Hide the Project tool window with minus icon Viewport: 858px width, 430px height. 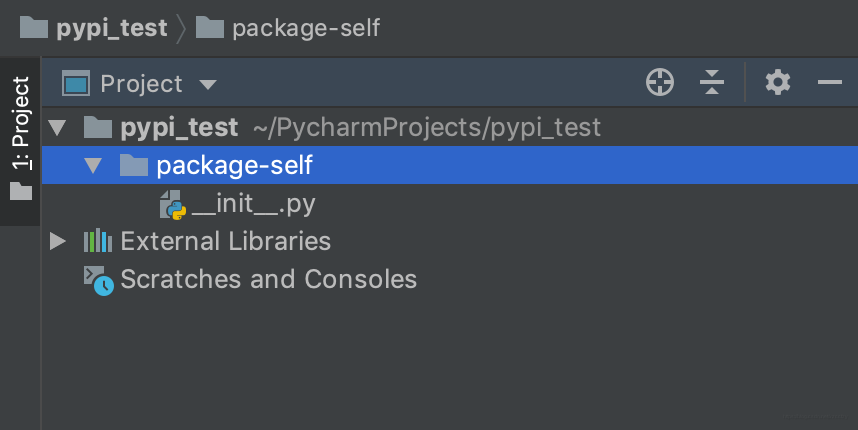pos(830,83)
